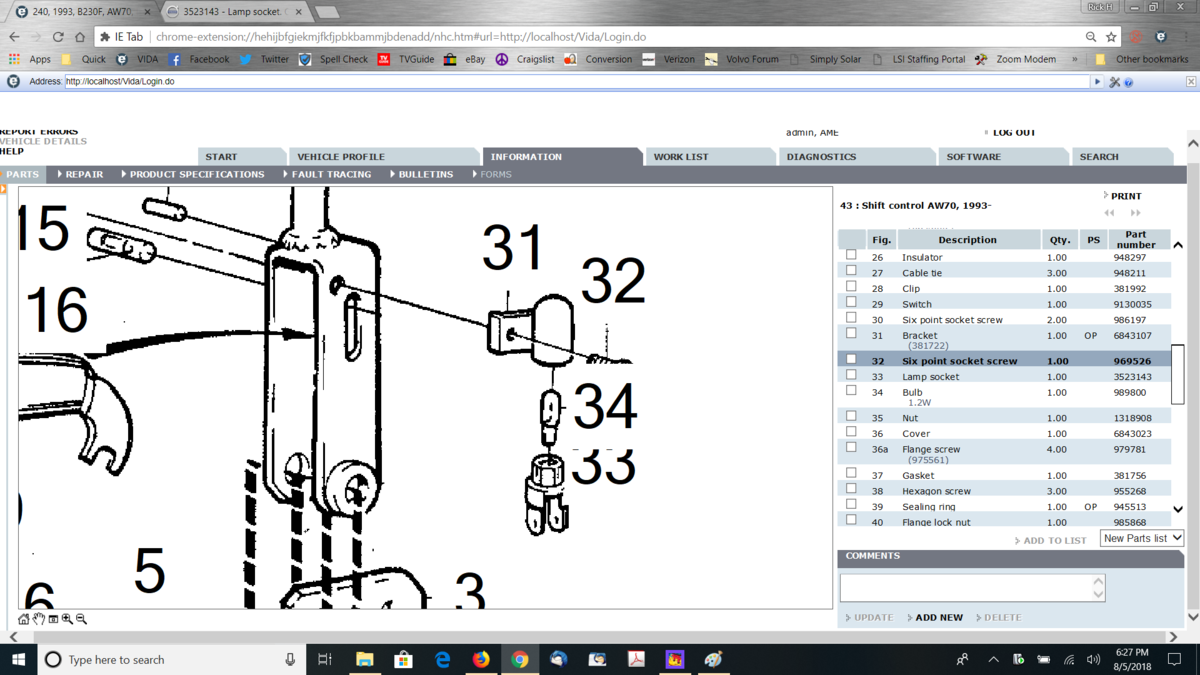Bookmark page with the star icon
This screenshot has width=1200, height=675.
coord(1111,37)
